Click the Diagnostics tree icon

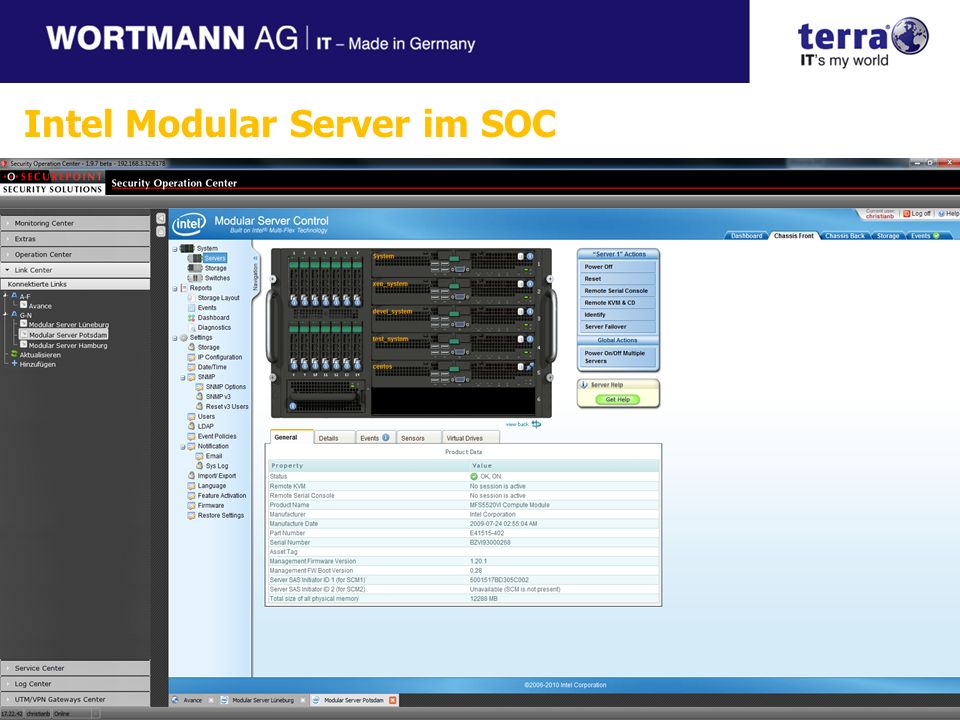coord(192,328)
